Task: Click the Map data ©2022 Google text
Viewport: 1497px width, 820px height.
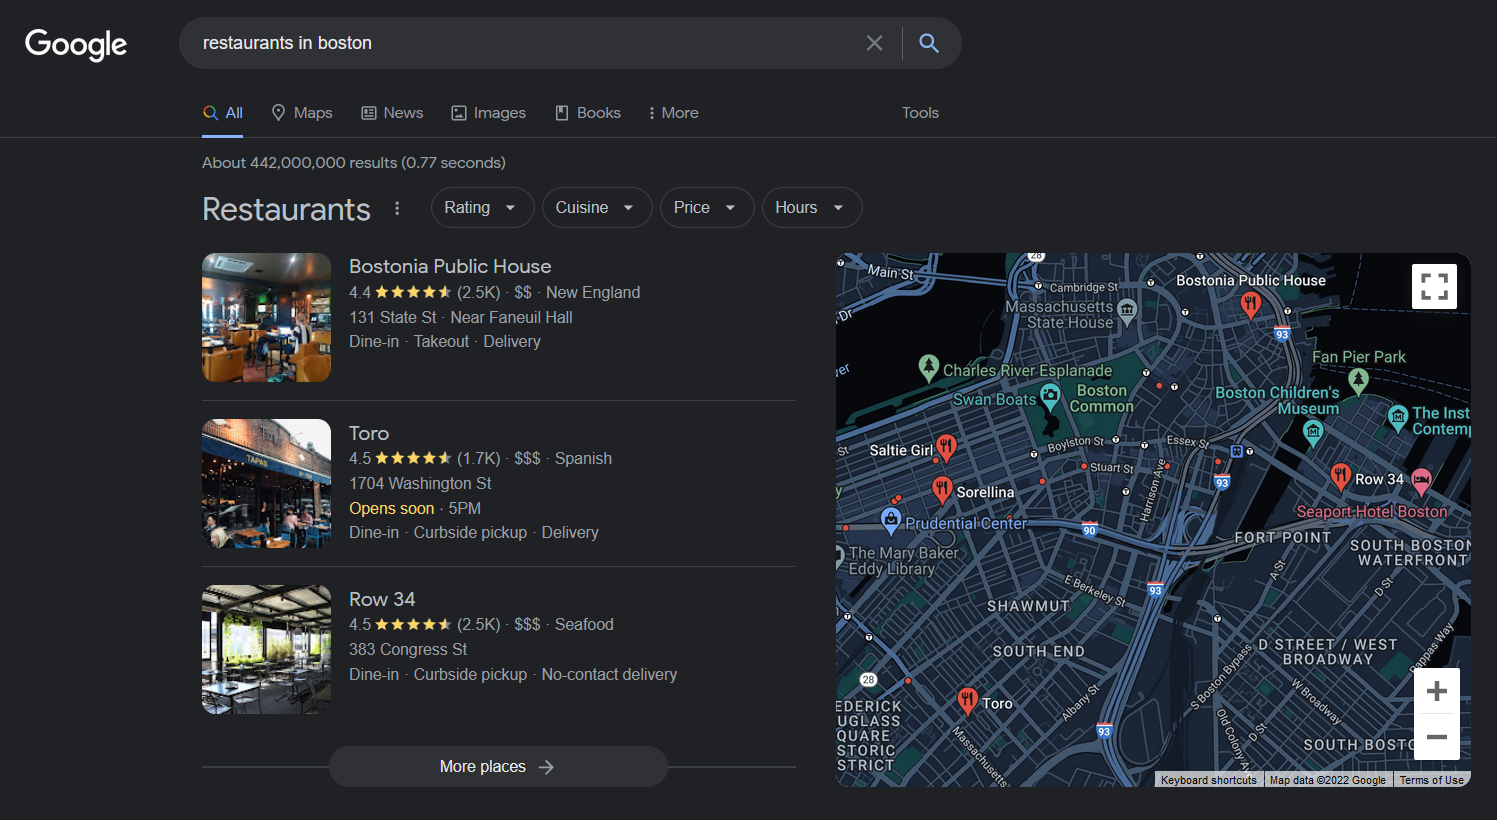Action: (x=1328, y=780)
